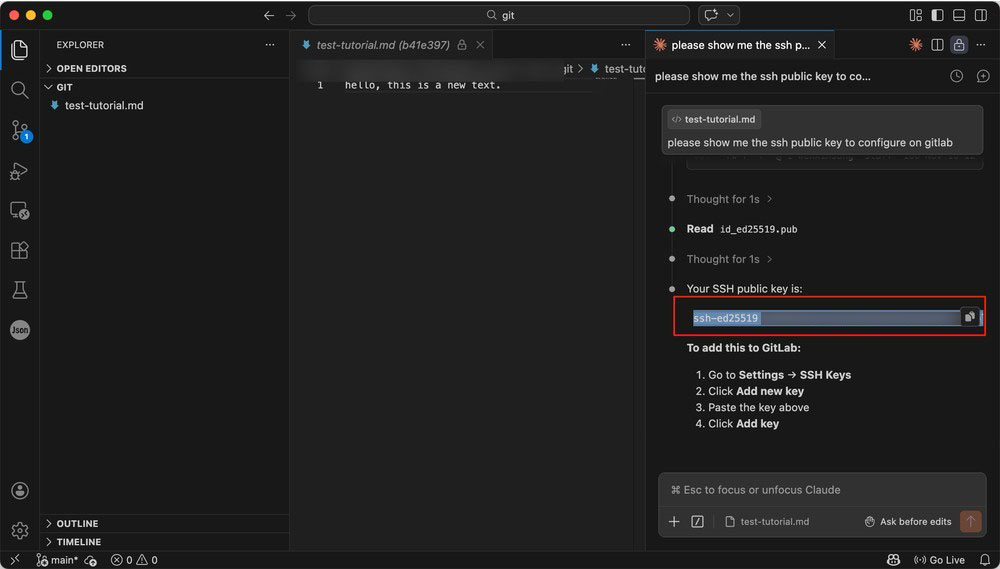Go forward with the right arrow

coord(291,15)
